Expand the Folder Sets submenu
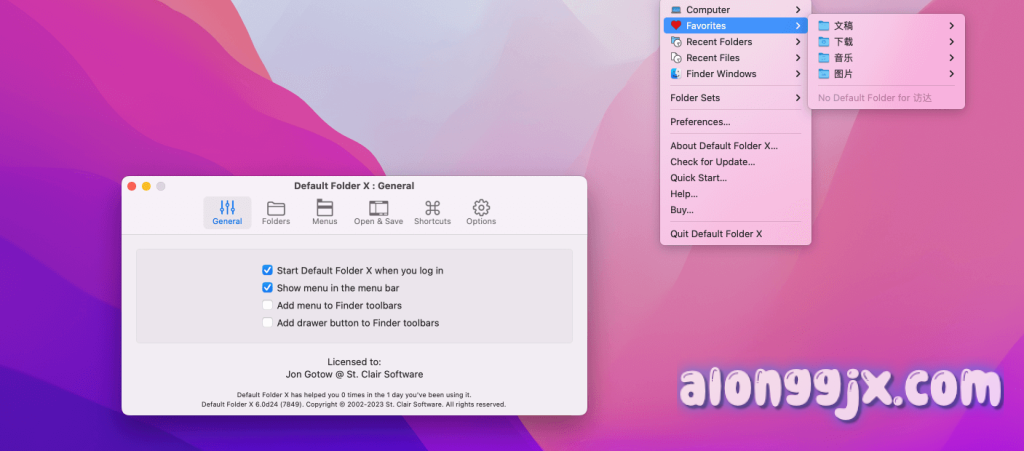The width and height of the screenshot is (1024, 451). pyautogui.click(x=735, y=98)
